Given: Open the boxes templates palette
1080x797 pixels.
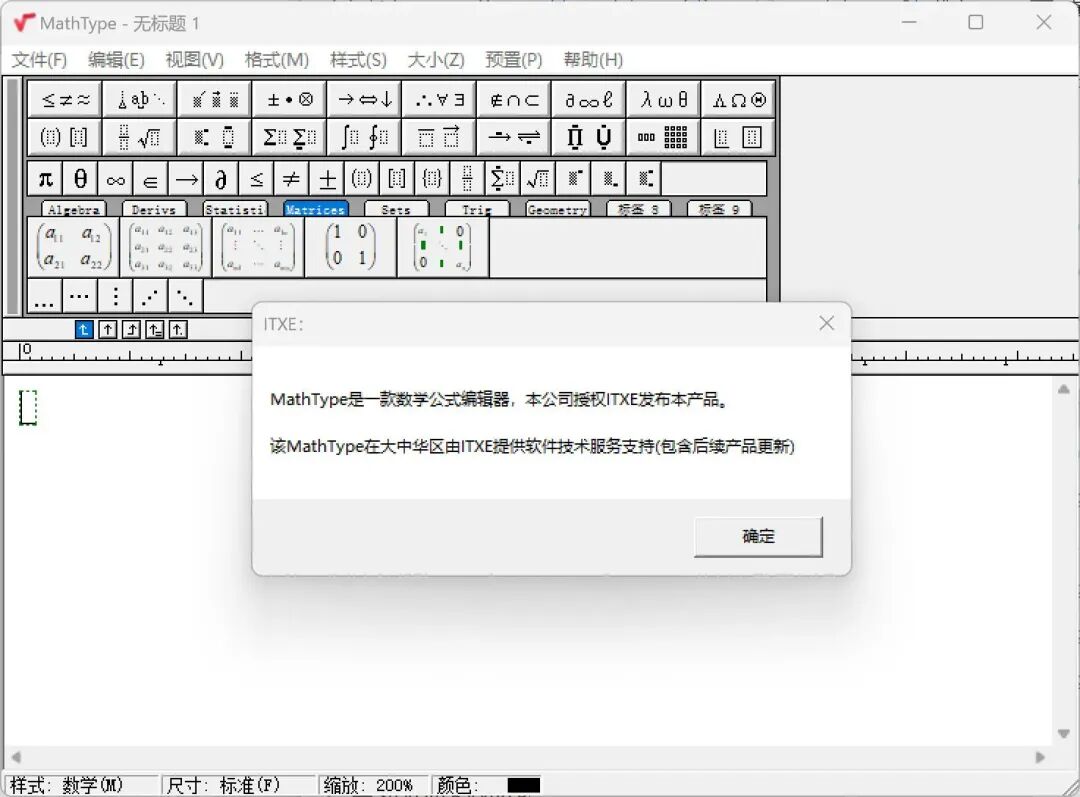Looking at the screenshot, I should click(739, 137).
